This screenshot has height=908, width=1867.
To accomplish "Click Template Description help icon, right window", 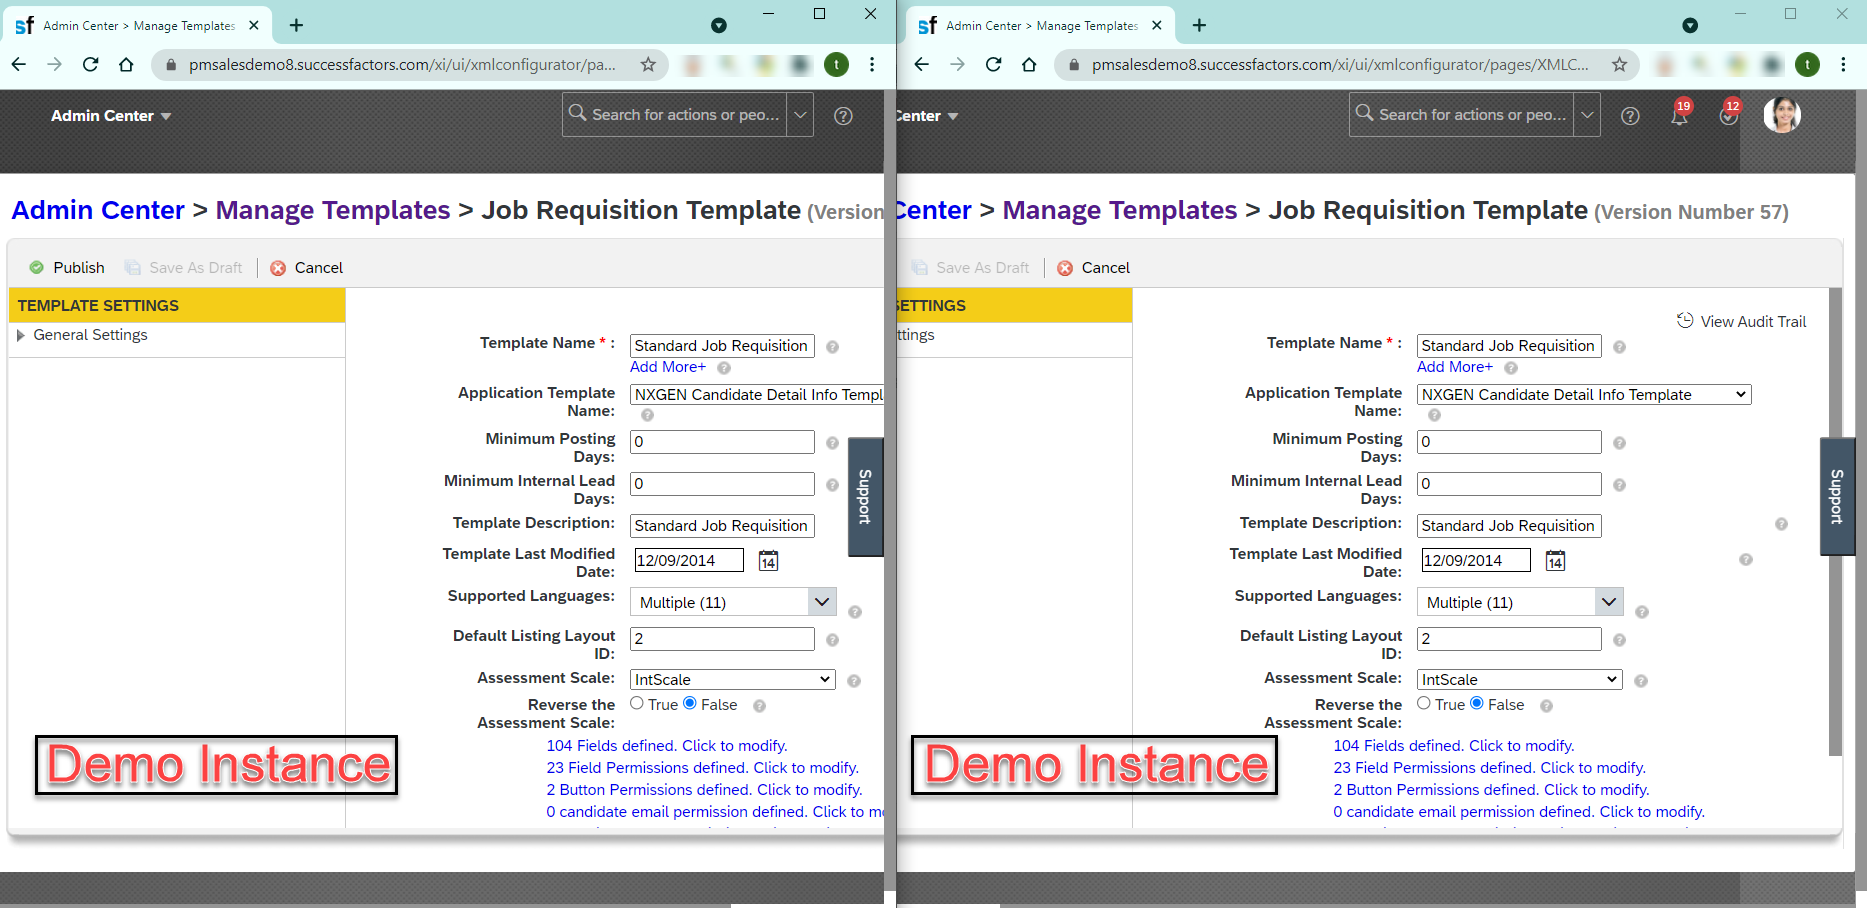I will point(1781,524).
